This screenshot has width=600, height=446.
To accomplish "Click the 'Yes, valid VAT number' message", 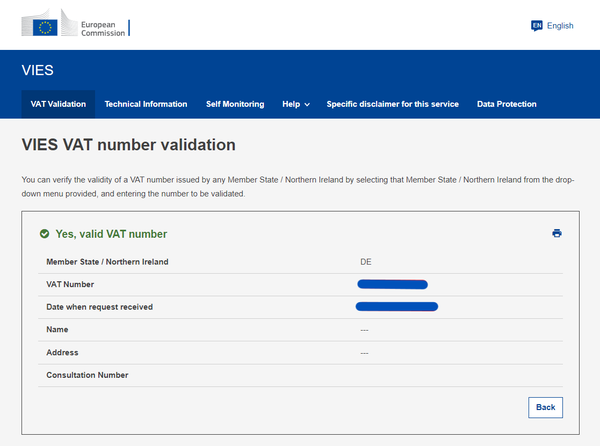I will (111, 234).
